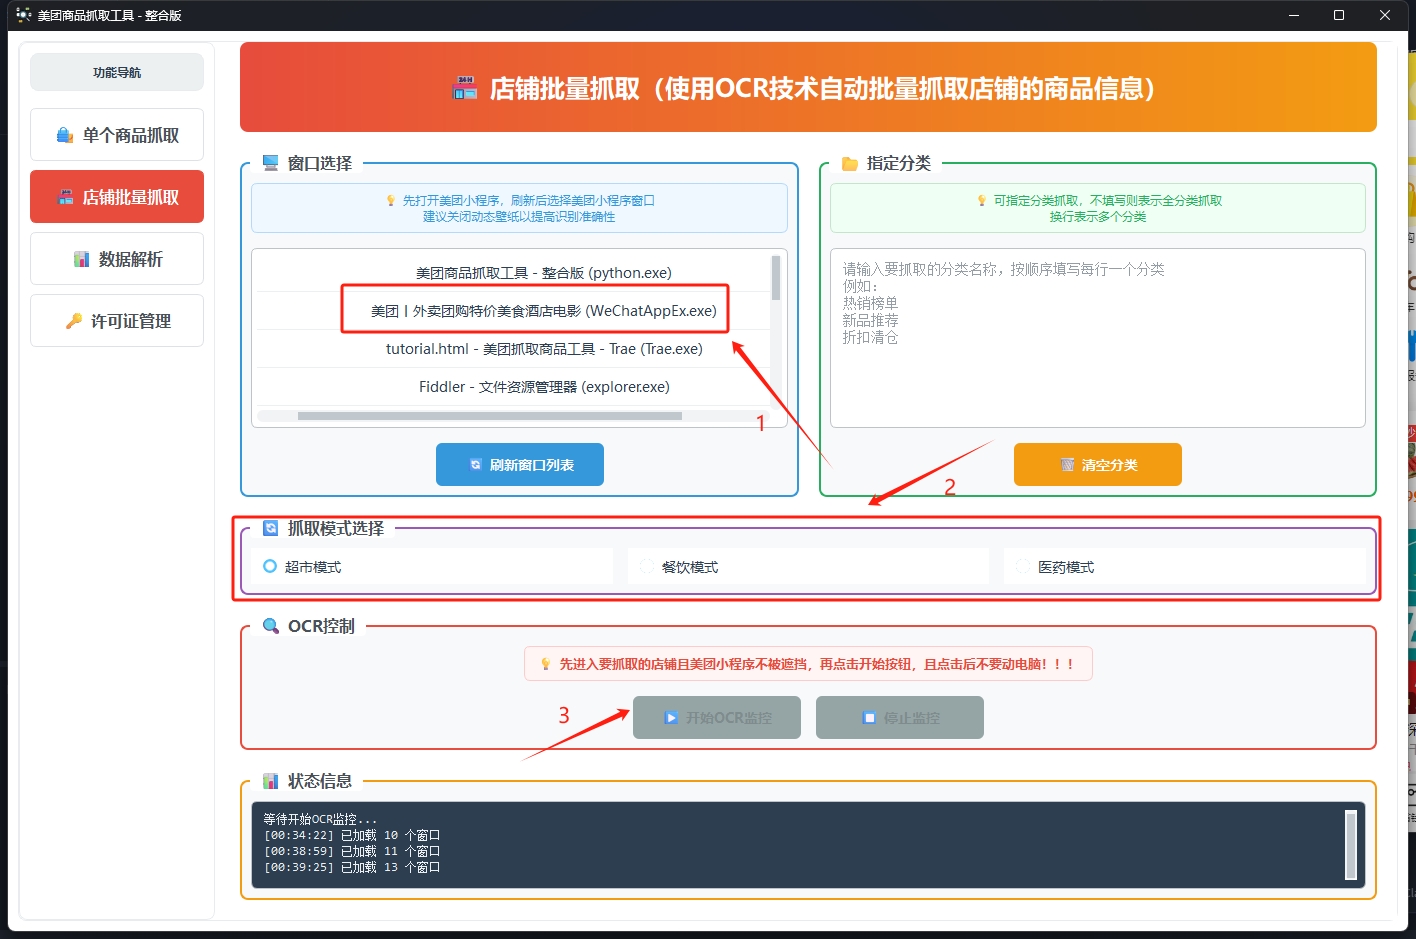Select the 美团商品抓取工具 (python.exe) window row
1416x939 pixels.
pyautogui.click(x=512, y=273)
